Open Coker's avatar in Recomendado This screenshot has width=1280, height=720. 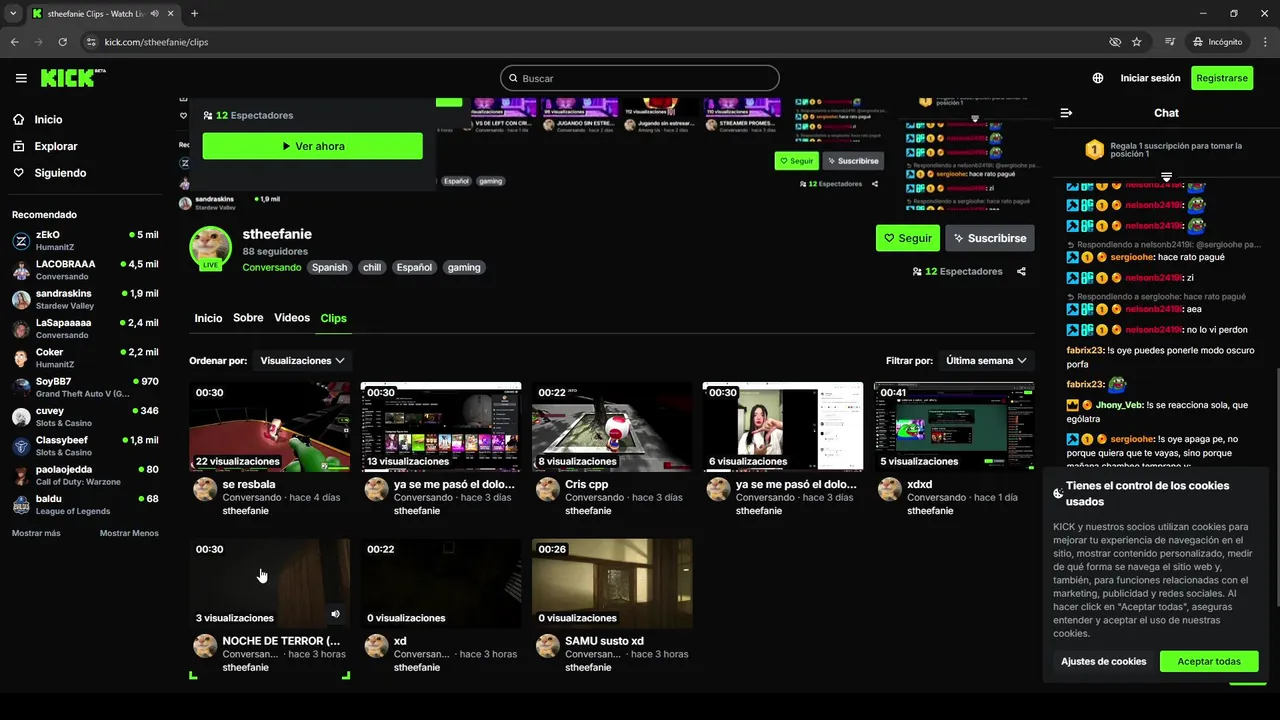click(x=21, y=358)
